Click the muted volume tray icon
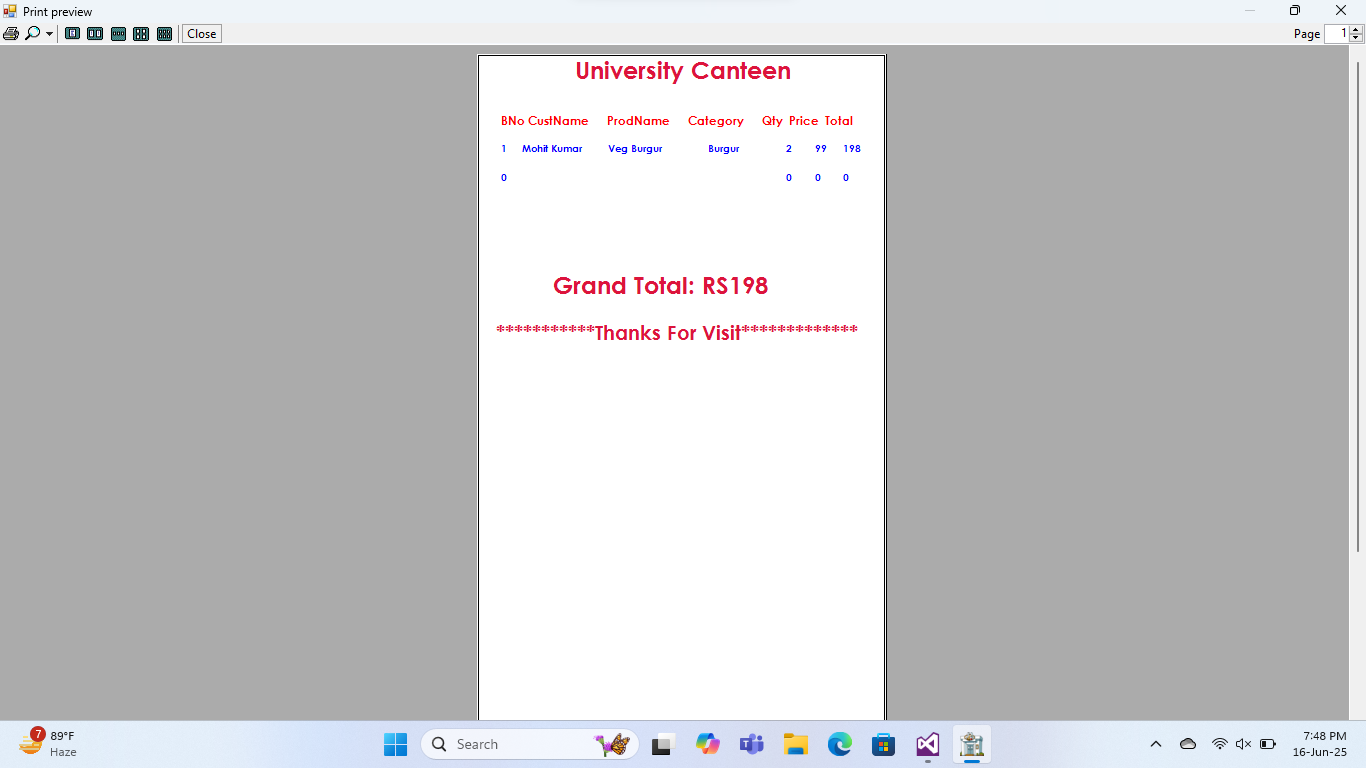This screenshot has width=1366, height=768. pyautogui.click(x=1244, y=744)
